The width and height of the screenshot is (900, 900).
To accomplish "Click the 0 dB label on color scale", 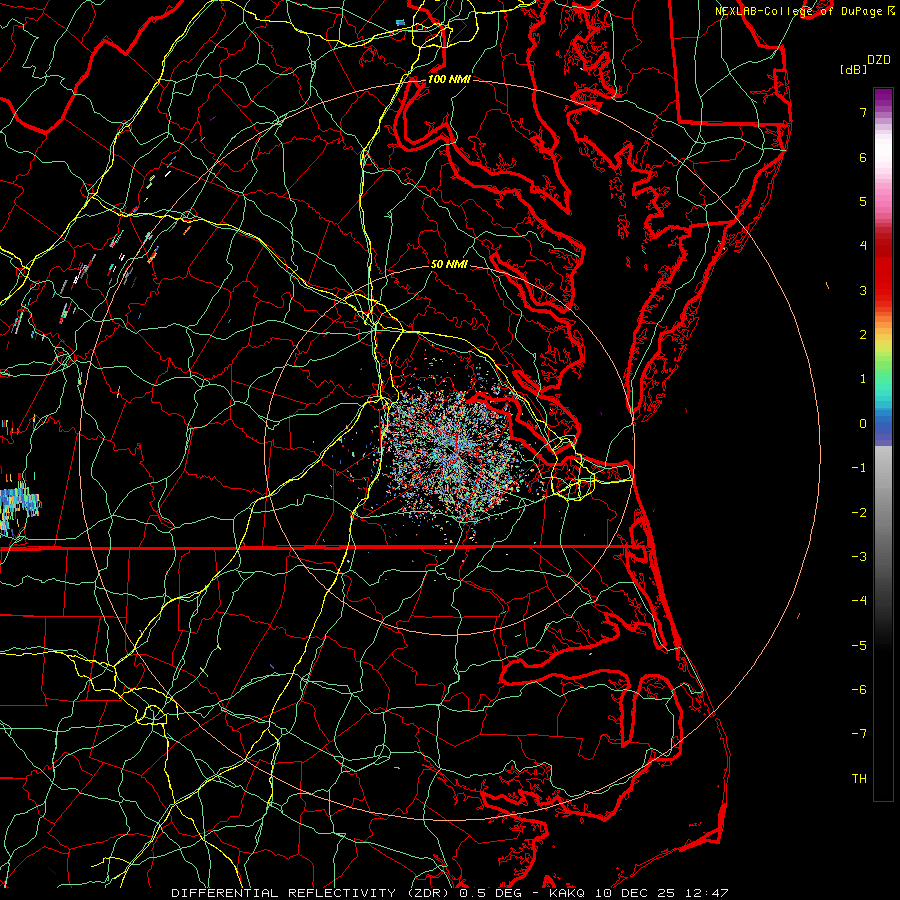I will click(x=863, y=424).
